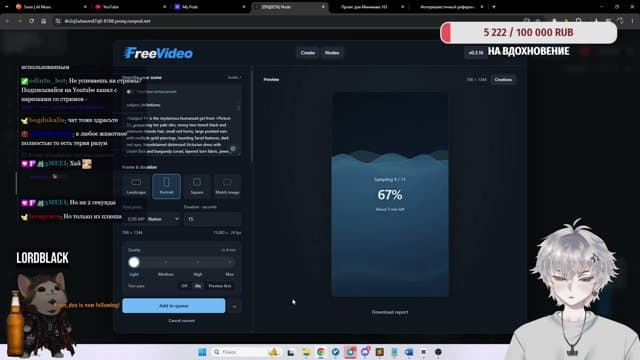Open purple chat app with badge on taskbar
Viewport: 640px width, 360px height.
point(365,352)
